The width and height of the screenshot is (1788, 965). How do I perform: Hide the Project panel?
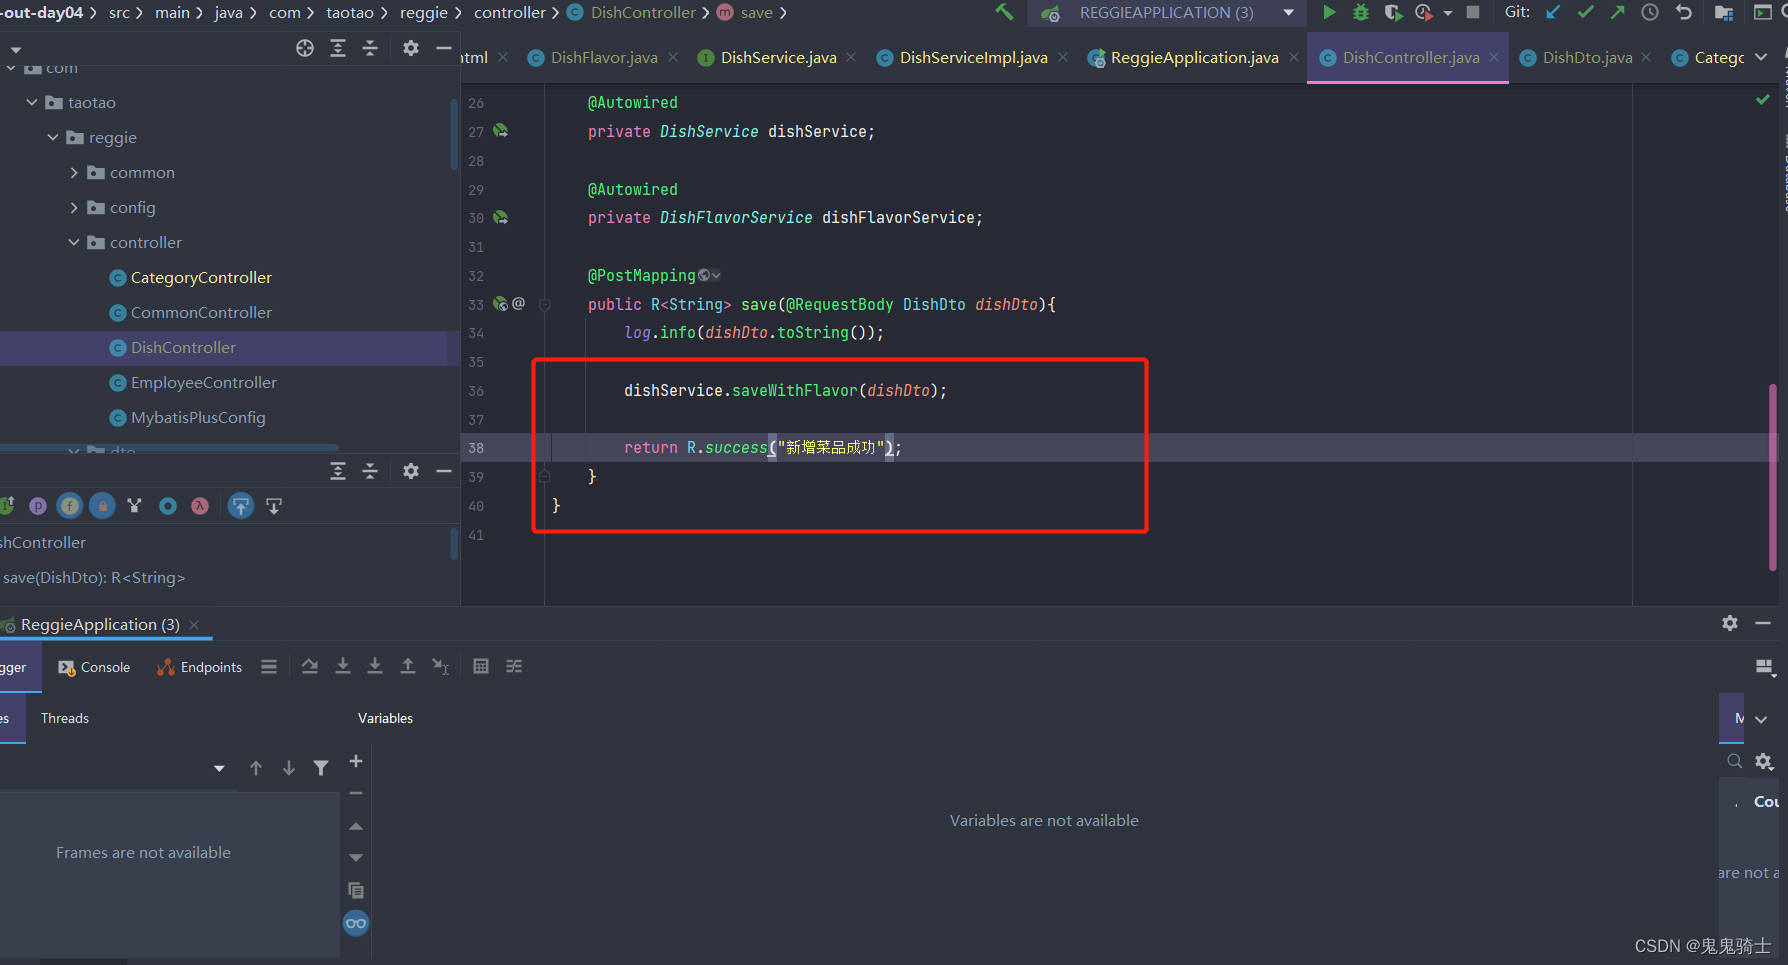tap(444, 48)
